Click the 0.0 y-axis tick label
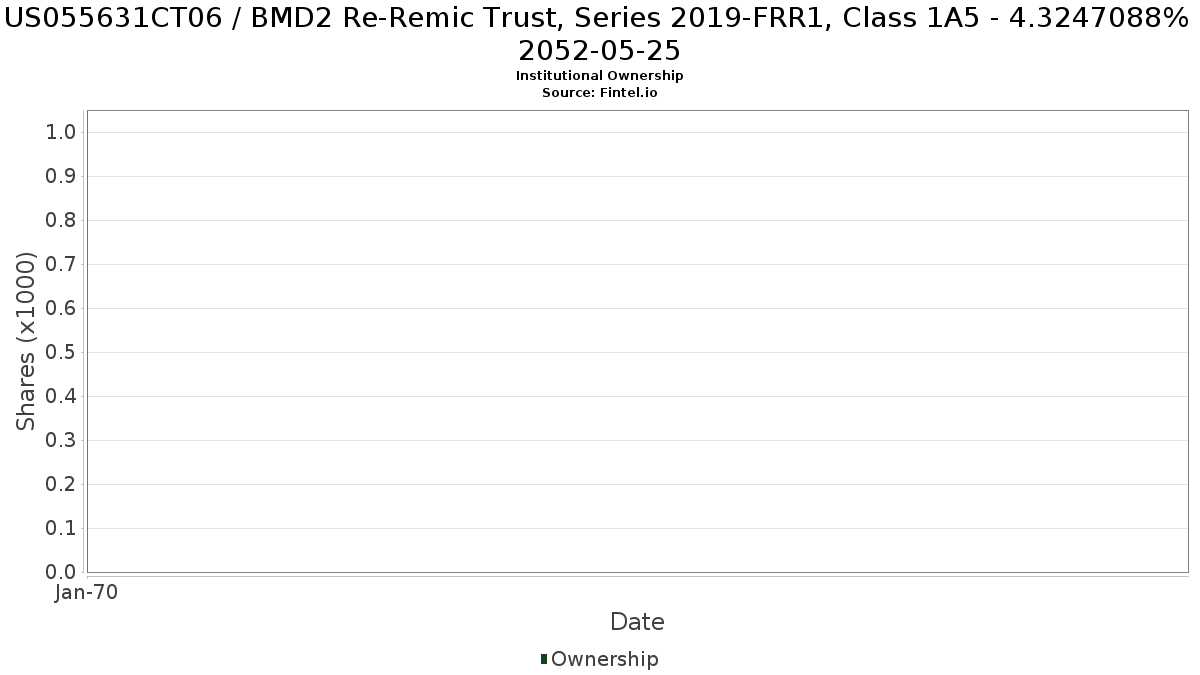 (x=61, y=573)
